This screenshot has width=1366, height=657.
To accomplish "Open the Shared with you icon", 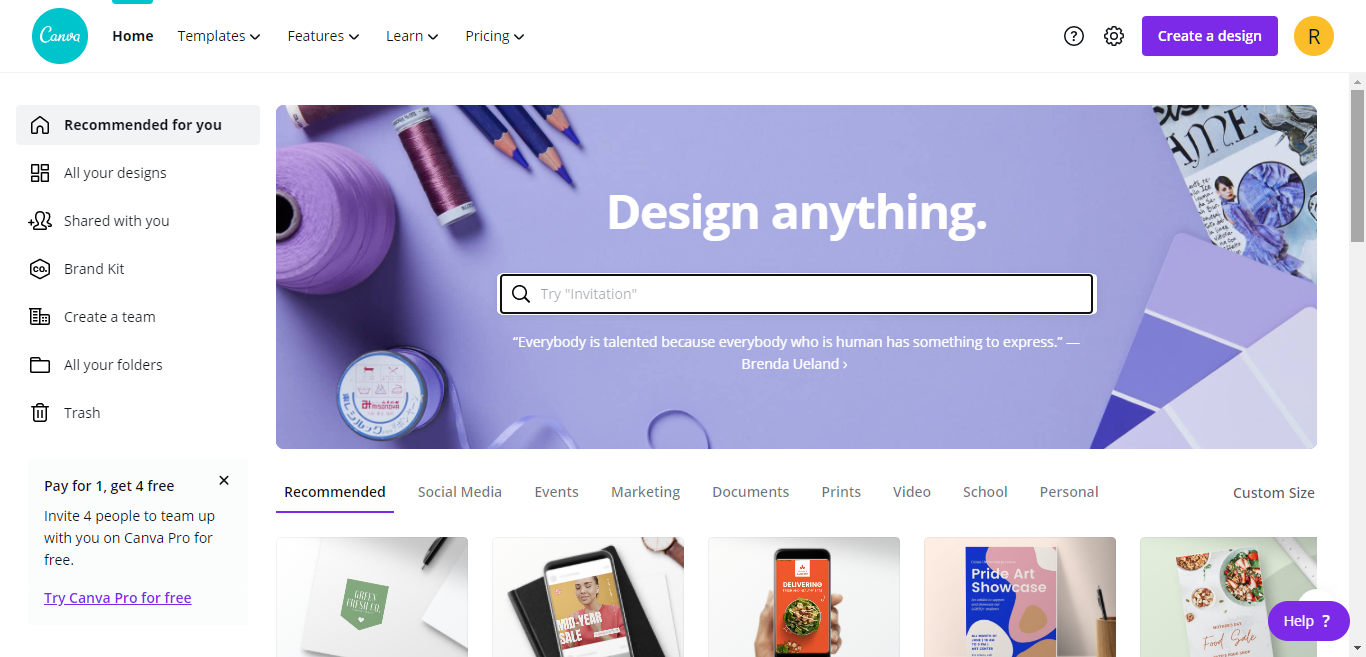I will (40, 221).
